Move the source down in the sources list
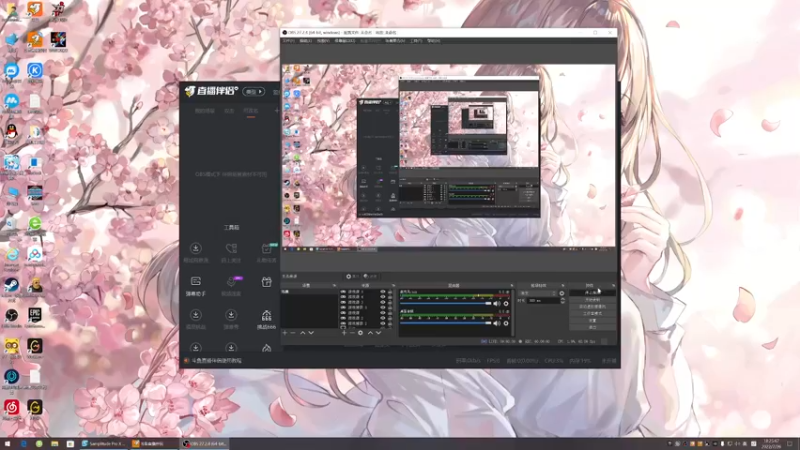 coord(378,333)
